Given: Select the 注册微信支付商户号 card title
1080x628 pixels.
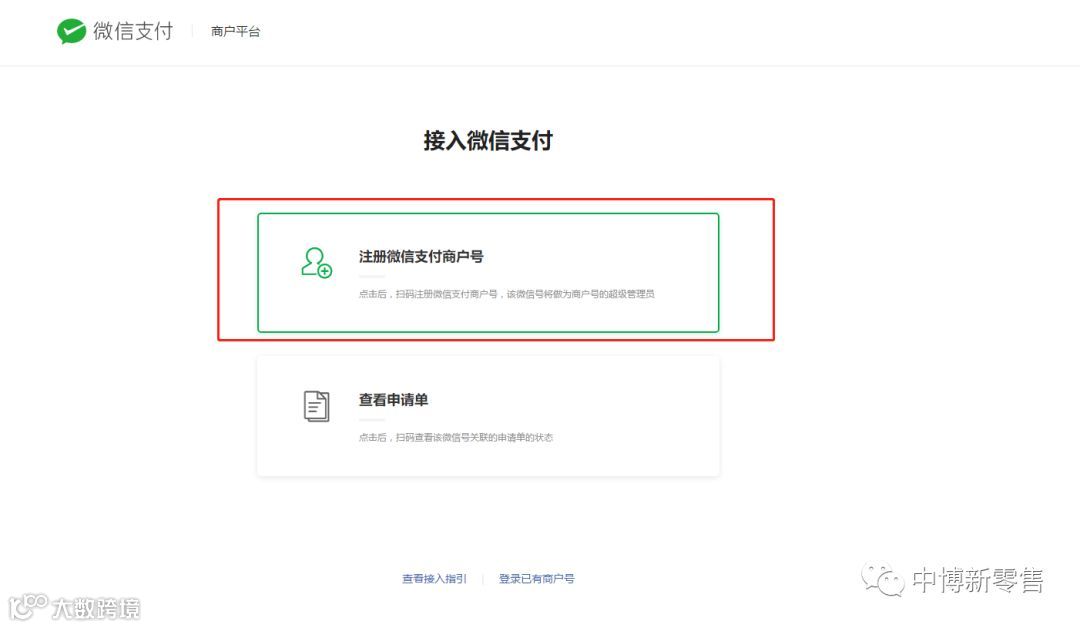Looking at the screenshot, I should point(421,257).
